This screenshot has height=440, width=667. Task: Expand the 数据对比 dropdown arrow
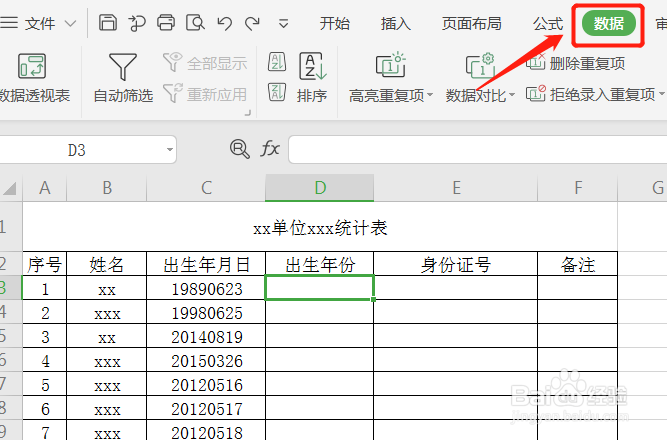(x=512, y=94)
